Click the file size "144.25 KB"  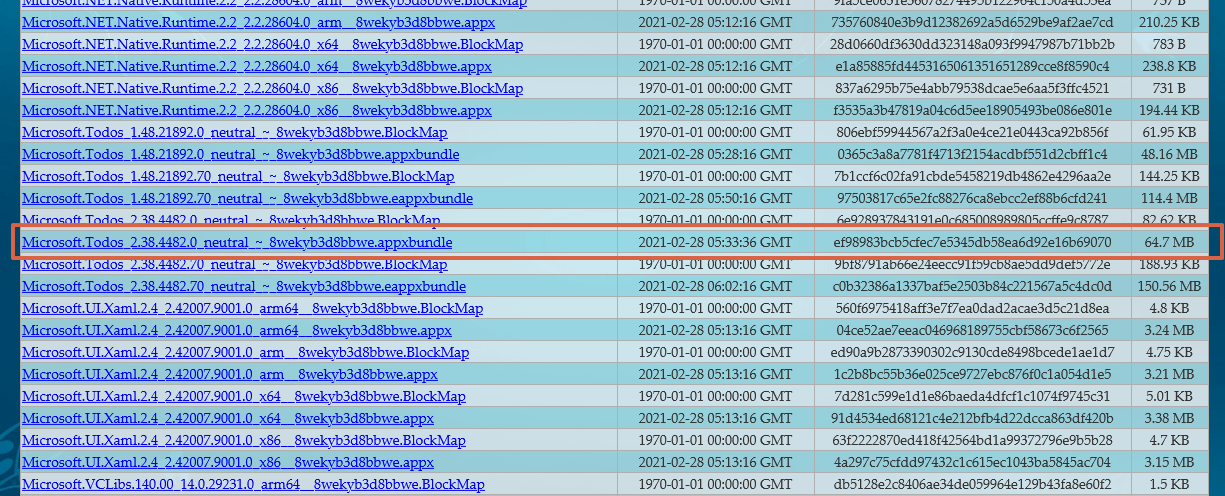1168,176
